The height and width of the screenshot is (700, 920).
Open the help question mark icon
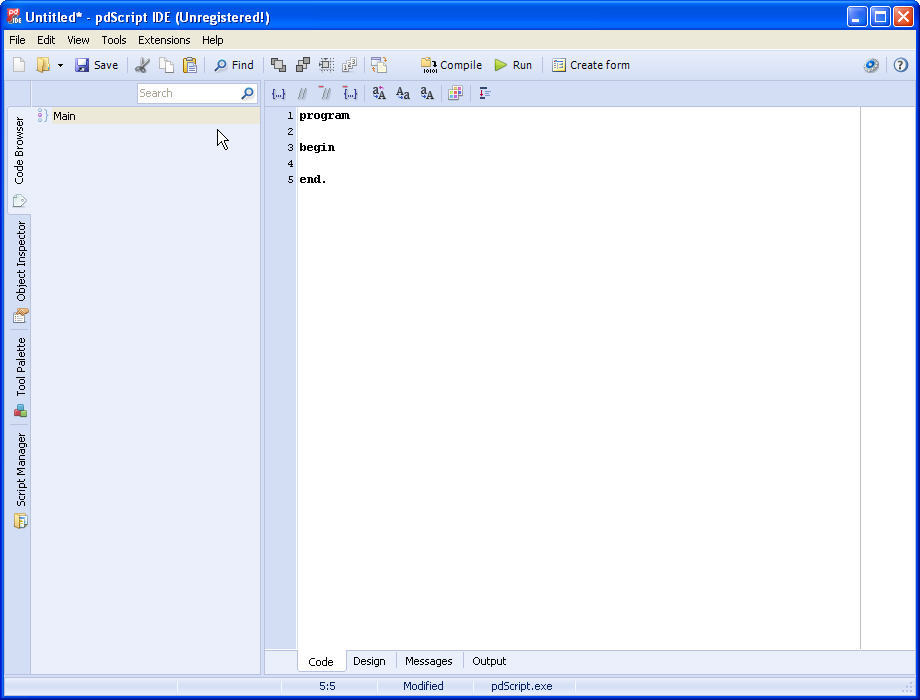(901, 65)
